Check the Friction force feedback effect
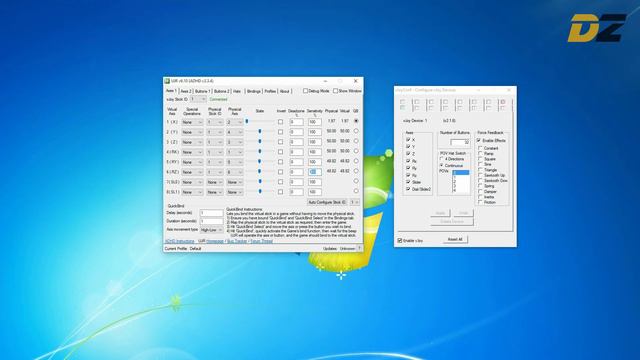640x360 pixels. tap(480, 202)
